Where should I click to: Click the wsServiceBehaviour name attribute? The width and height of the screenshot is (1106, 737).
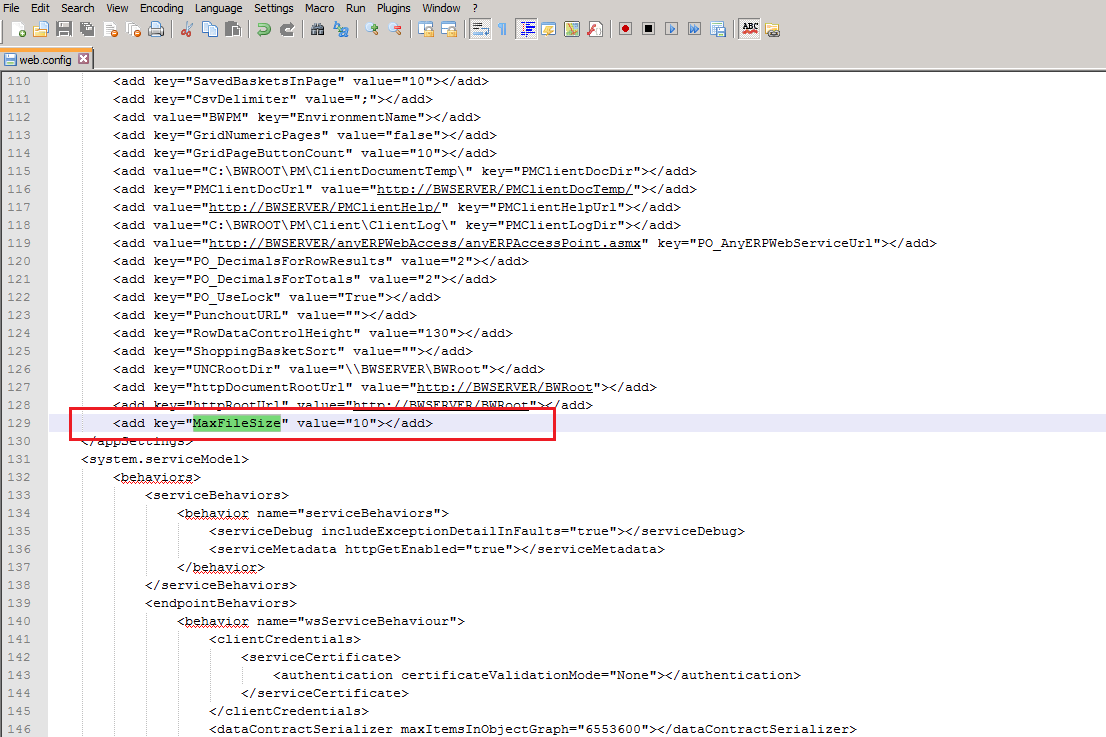click(357, 621)
